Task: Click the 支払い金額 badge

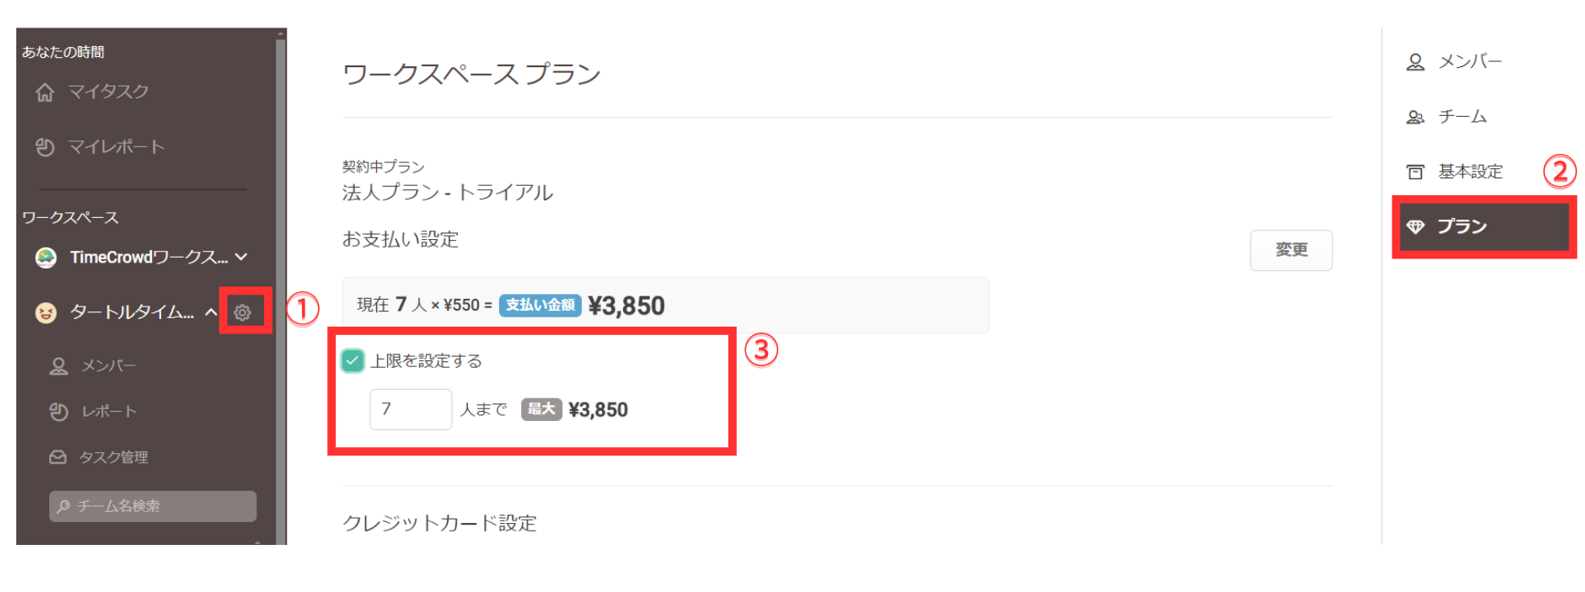Action: click(x=540, y=305)
